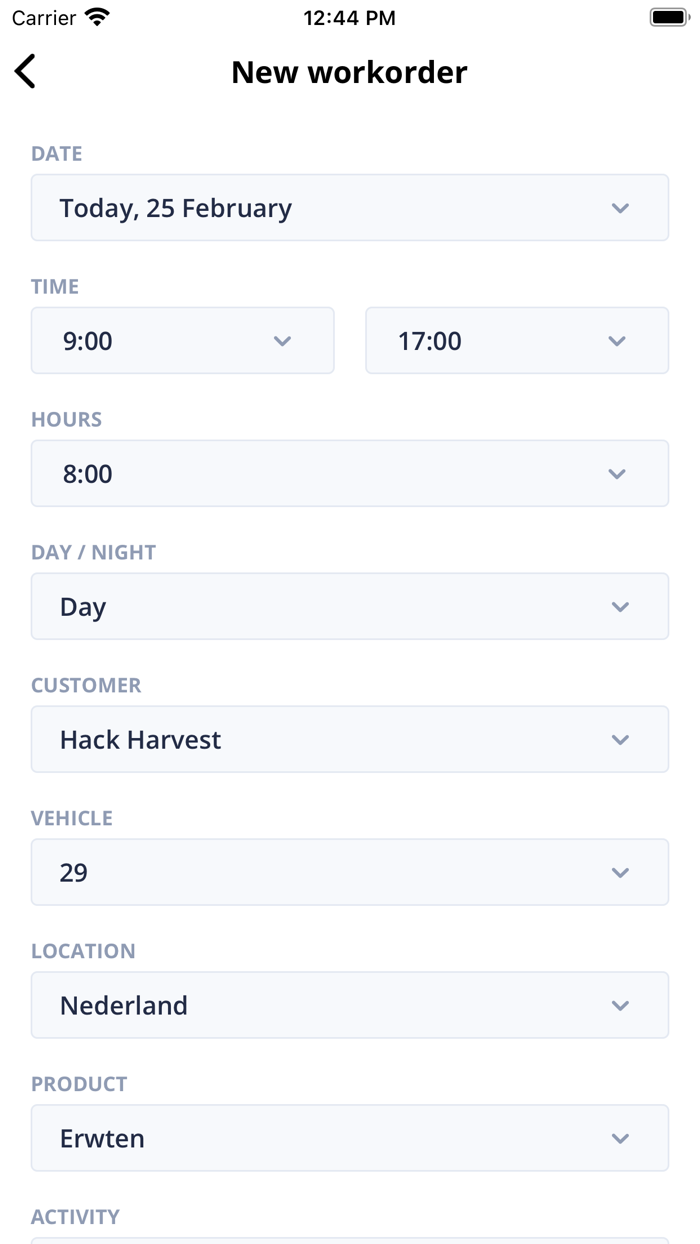700x1244 pixels.
Task: Tap the chevron on the PRODUCT field
Action: click(x=620, y=1138)
